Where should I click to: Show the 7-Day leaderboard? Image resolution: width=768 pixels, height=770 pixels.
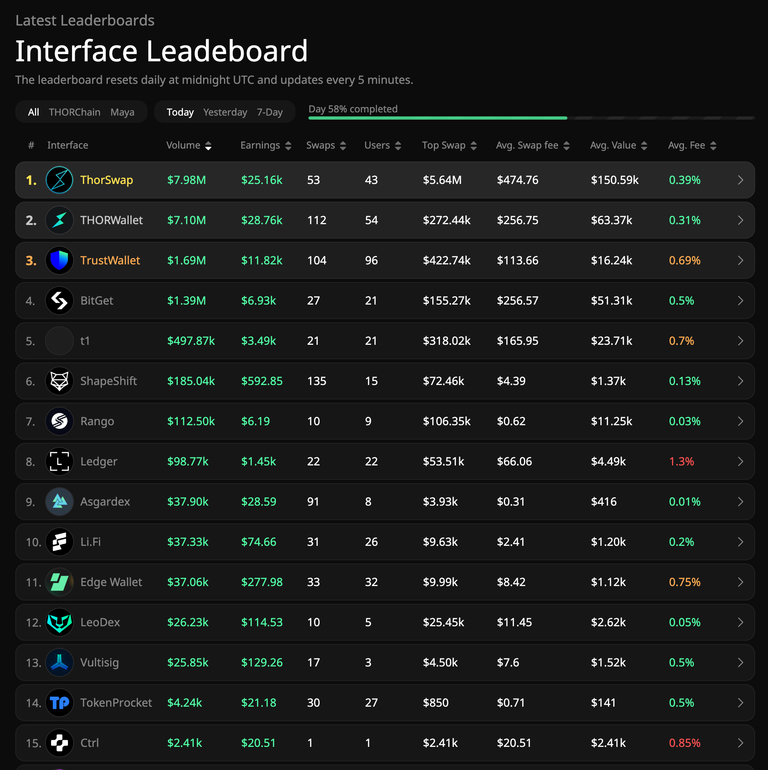tap(270, 112)
